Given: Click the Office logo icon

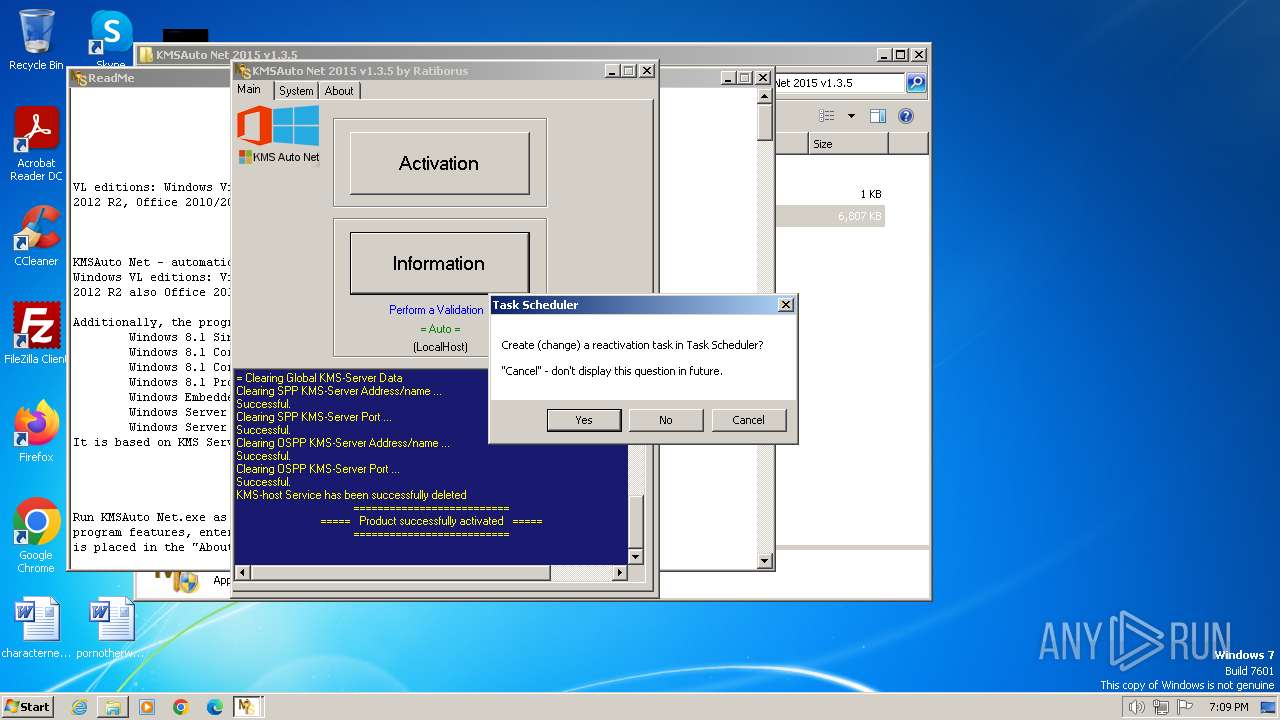Looking at the screenshot, I should coord(254,126).
